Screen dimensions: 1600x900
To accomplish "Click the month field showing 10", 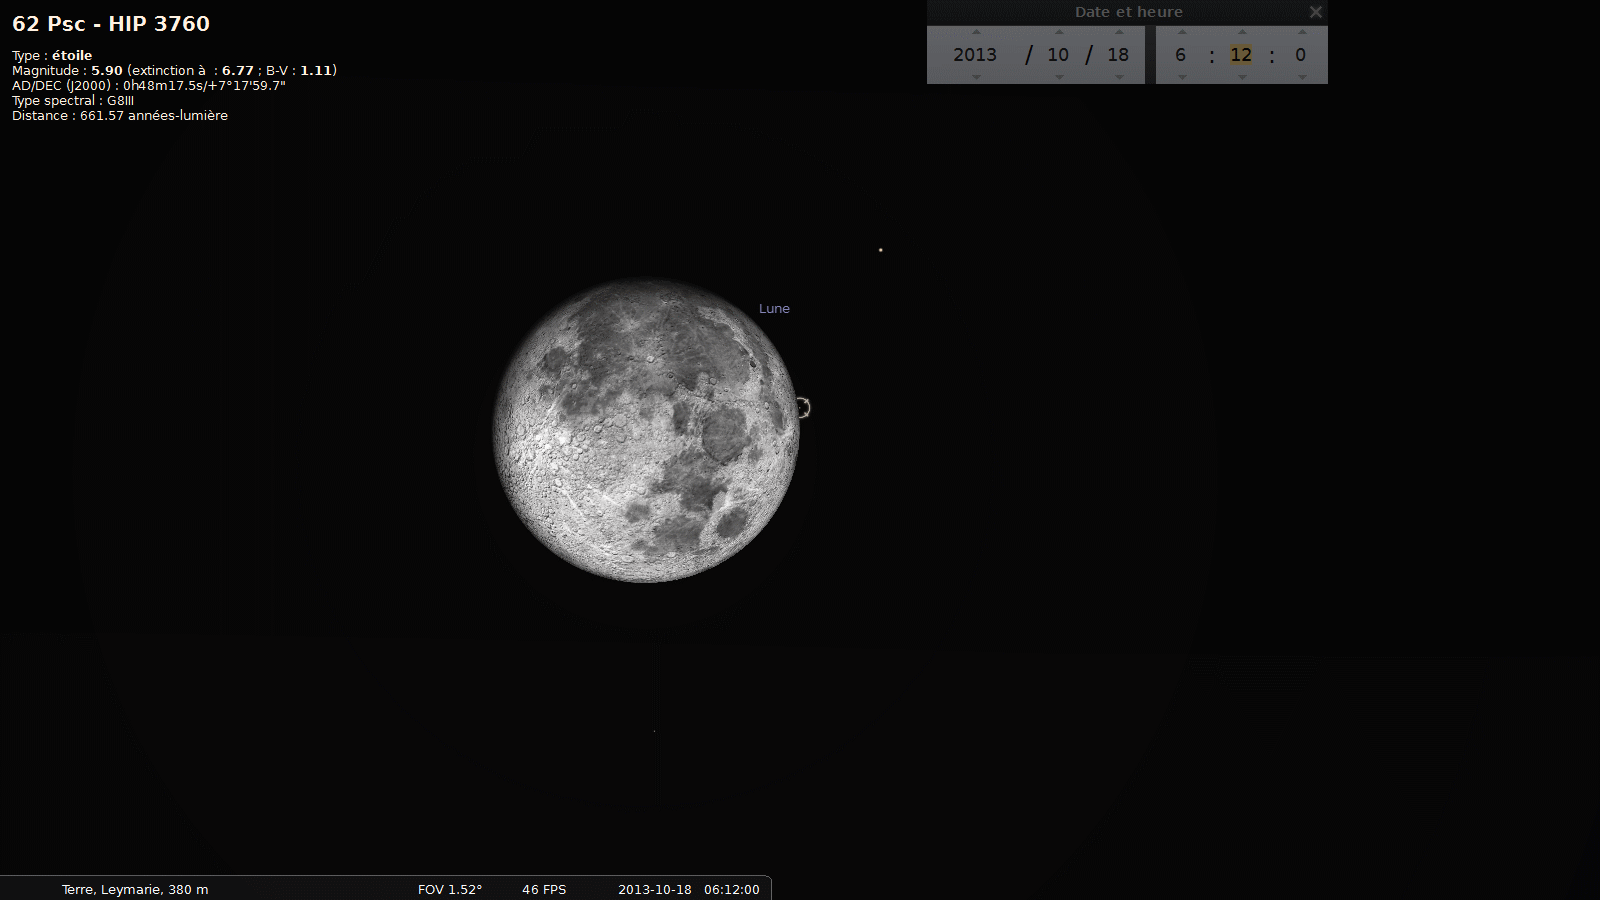I will pos(1058,55).
